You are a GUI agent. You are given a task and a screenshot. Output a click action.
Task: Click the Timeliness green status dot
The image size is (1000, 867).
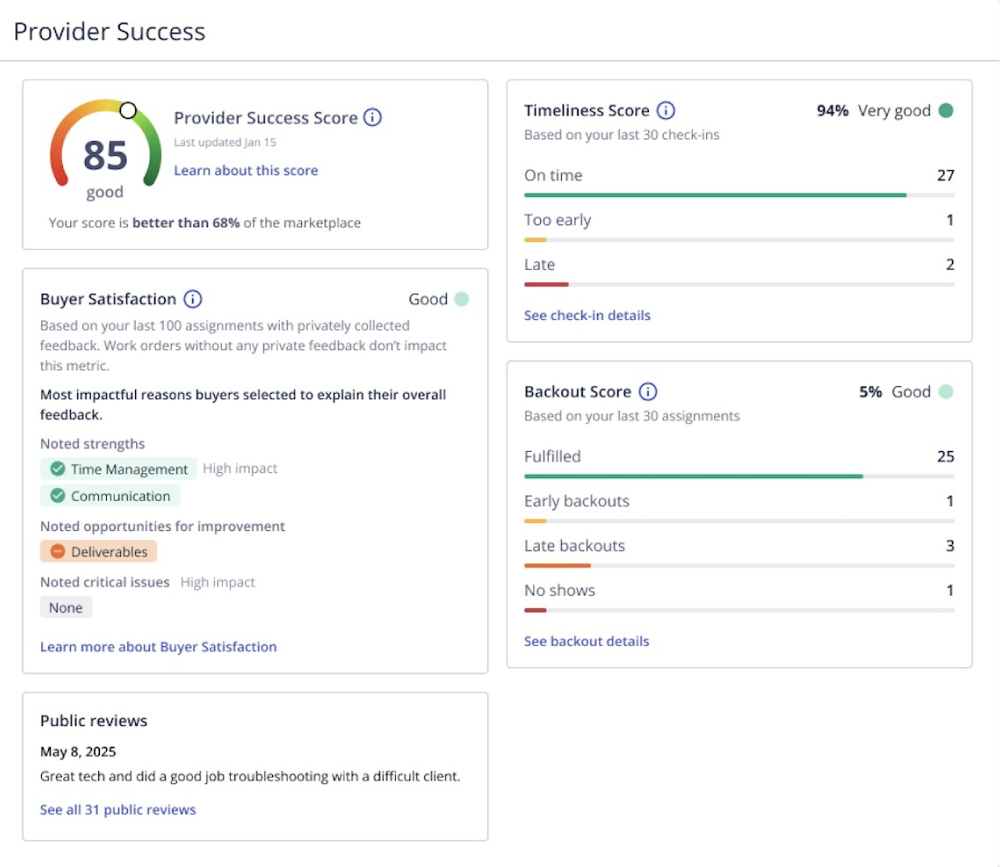click(x=946, y=111)
